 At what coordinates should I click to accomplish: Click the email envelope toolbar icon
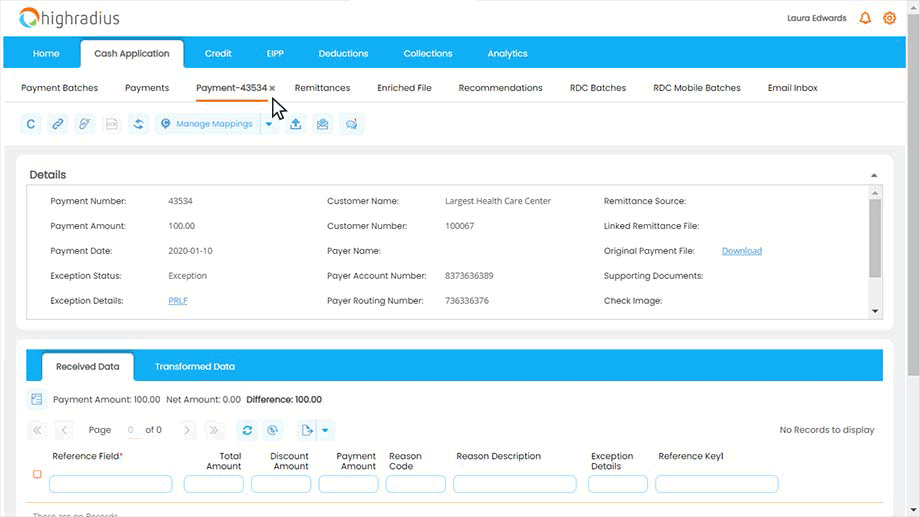[x=323, y=124]
